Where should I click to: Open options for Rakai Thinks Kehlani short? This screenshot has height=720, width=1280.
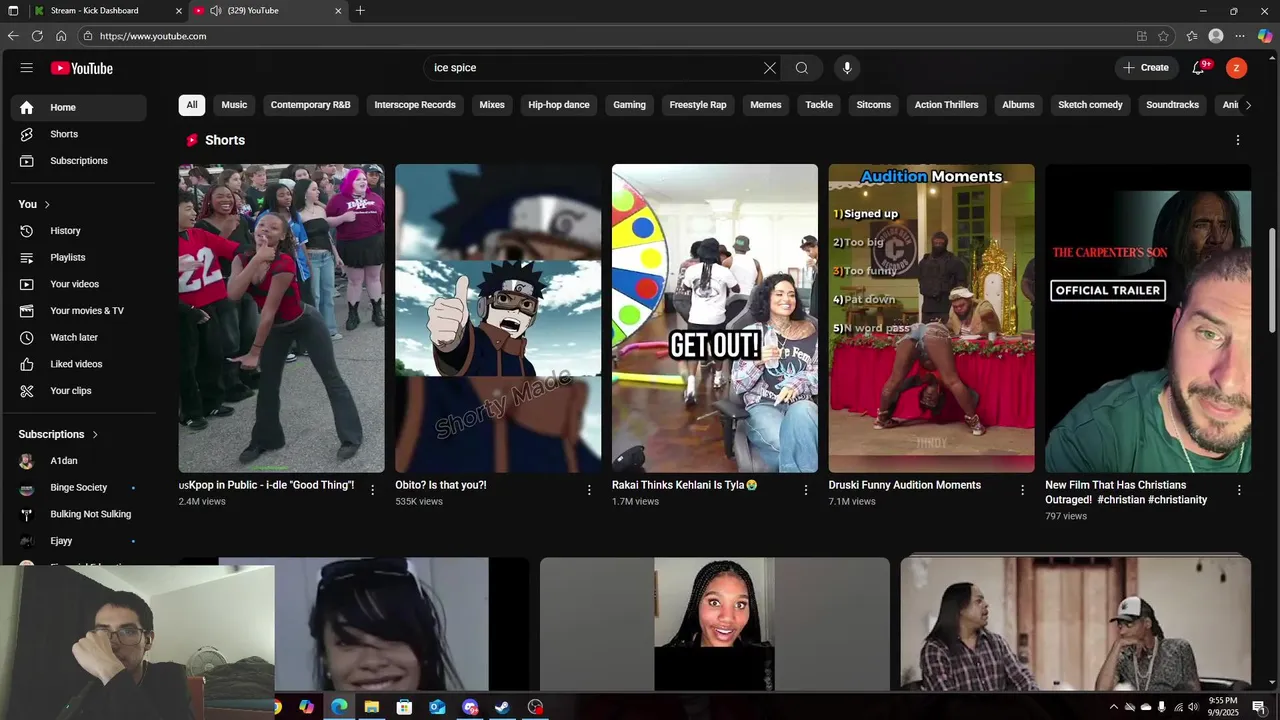[806, 490]
